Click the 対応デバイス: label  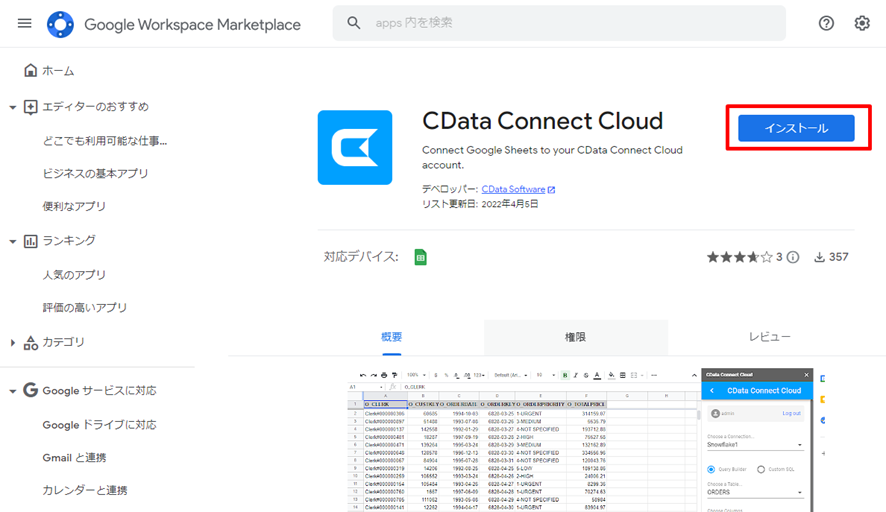[x=361, y=257]
